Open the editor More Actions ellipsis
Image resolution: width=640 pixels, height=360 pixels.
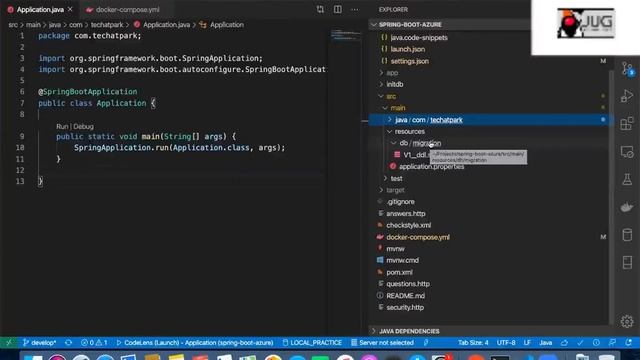(354, 9)
